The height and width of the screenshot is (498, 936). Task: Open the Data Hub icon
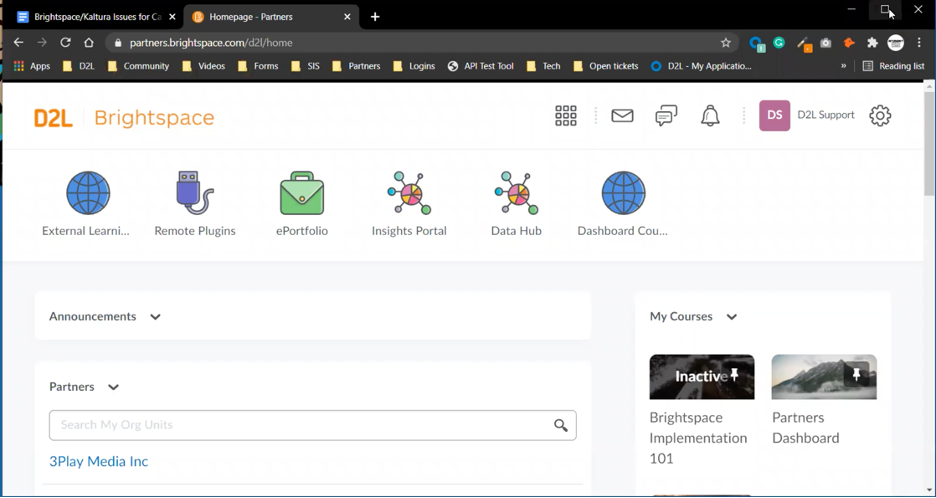click(x=516, y=193)
